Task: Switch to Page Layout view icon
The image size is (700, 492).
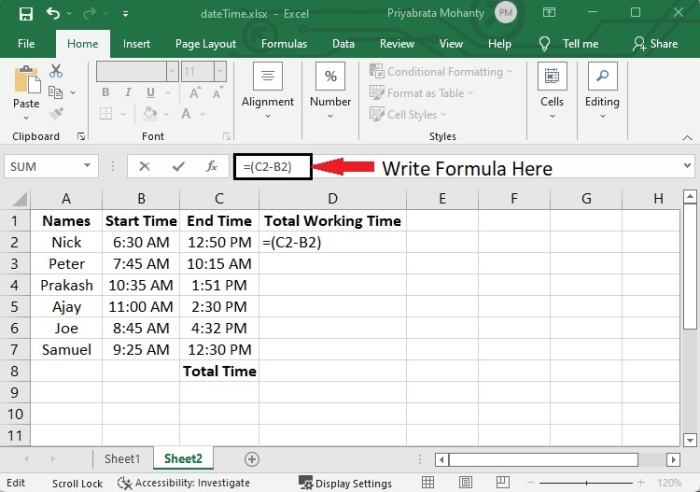Action: point(465,483)
